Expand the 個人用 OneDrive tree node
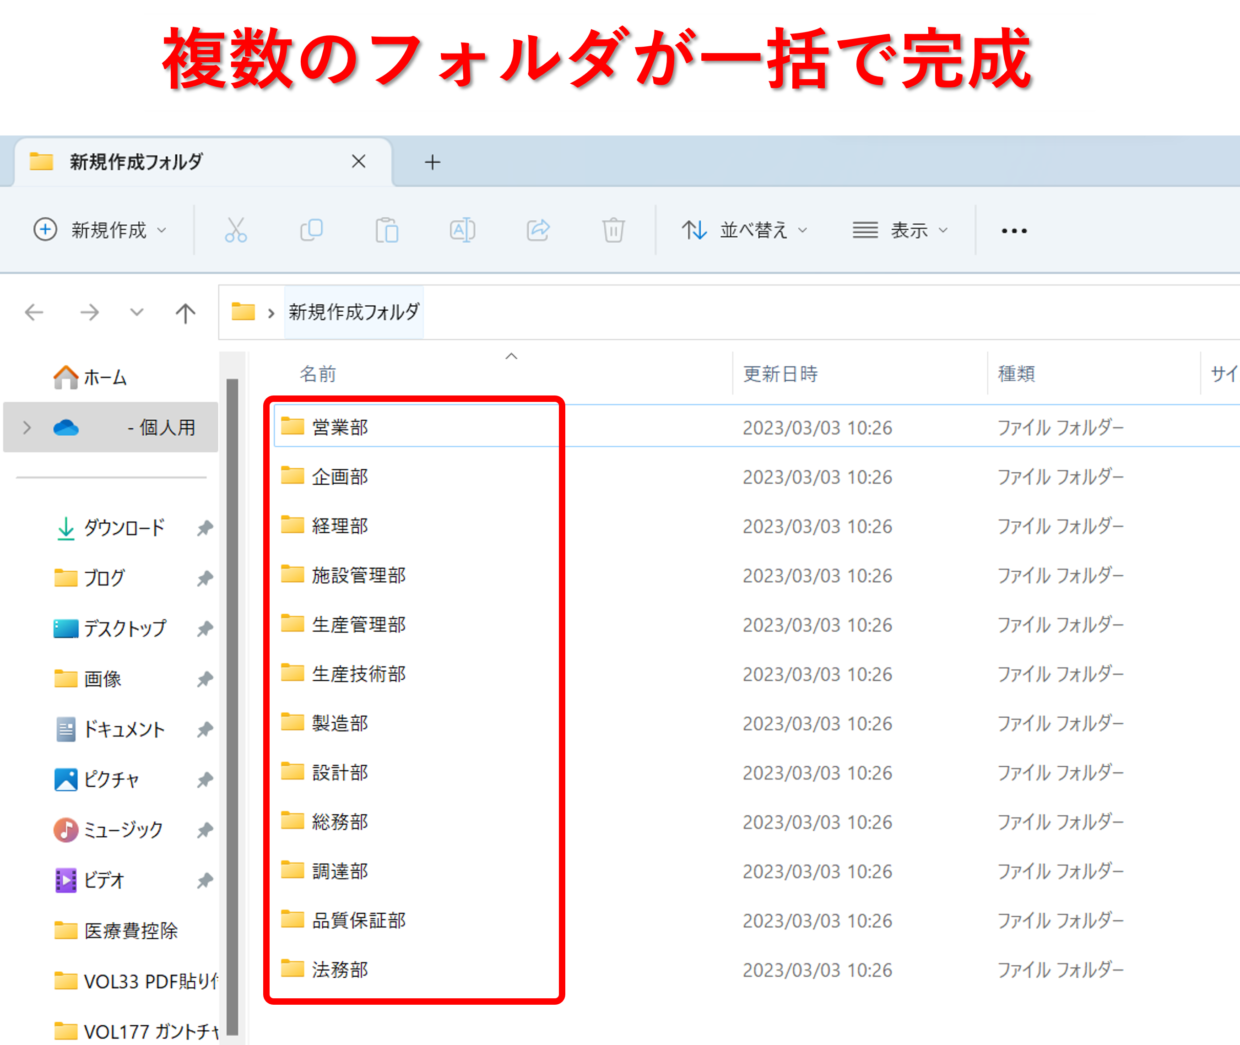The height and width of the screenshot is (1045, 1240). coord(27,428)
